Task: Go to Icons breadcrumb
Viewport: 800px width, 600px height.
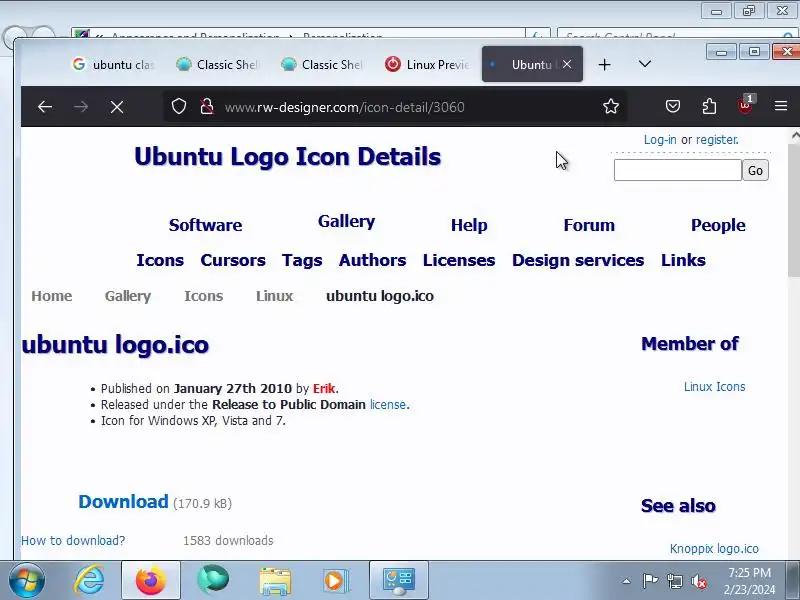Action: coord(204,296)
